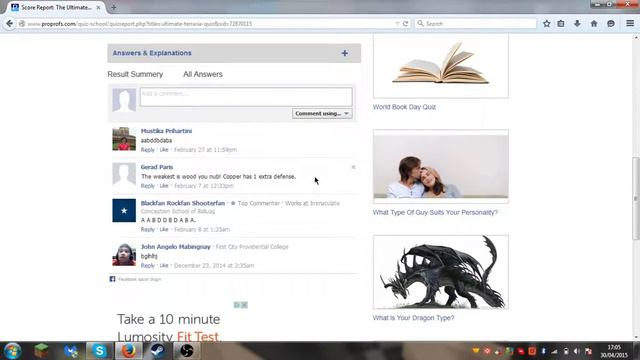Reply to Blackfan Rockfan Shooterfan's comment
Viewport: 640px width, 360px height.
click(x=148, y=229)
